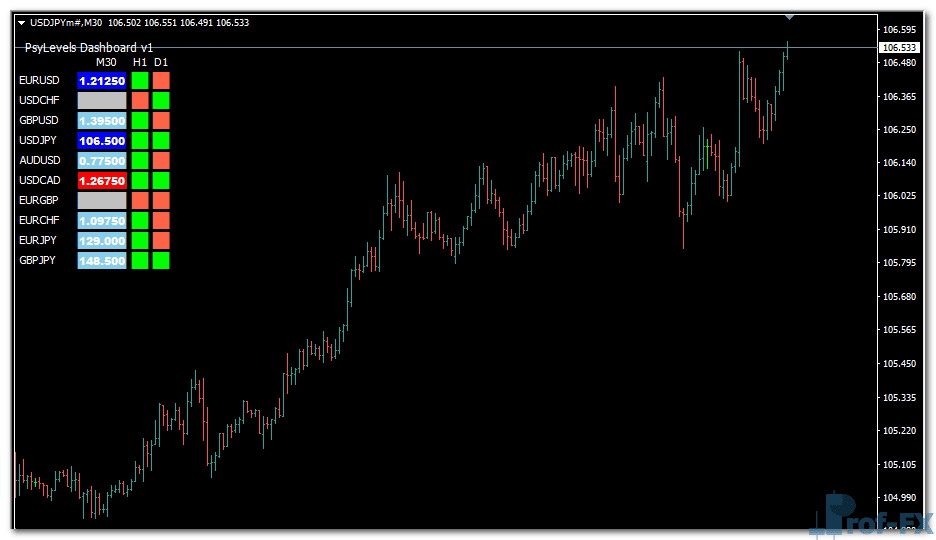Screen dimensions: 936x540
Task: Click the D1 column header
Action: coord(161,62)
